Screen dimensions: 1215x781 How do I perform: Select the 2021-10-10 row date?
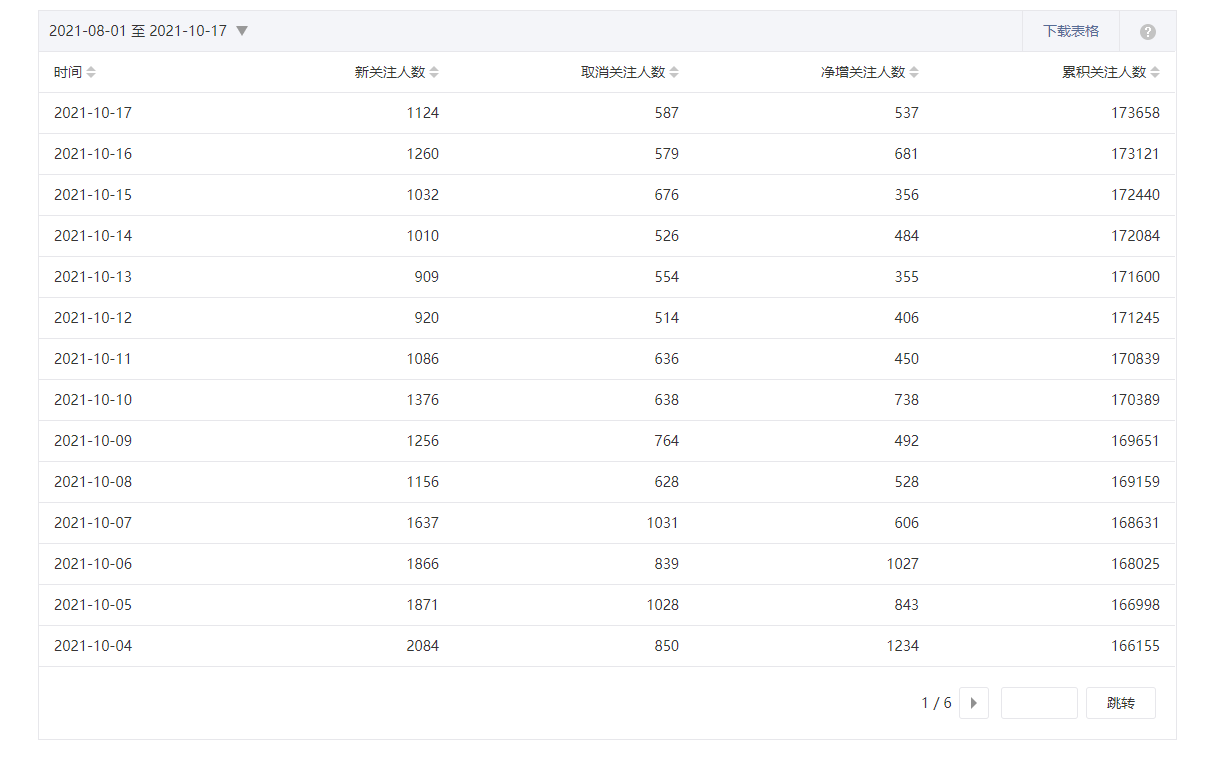coord(93,400)
